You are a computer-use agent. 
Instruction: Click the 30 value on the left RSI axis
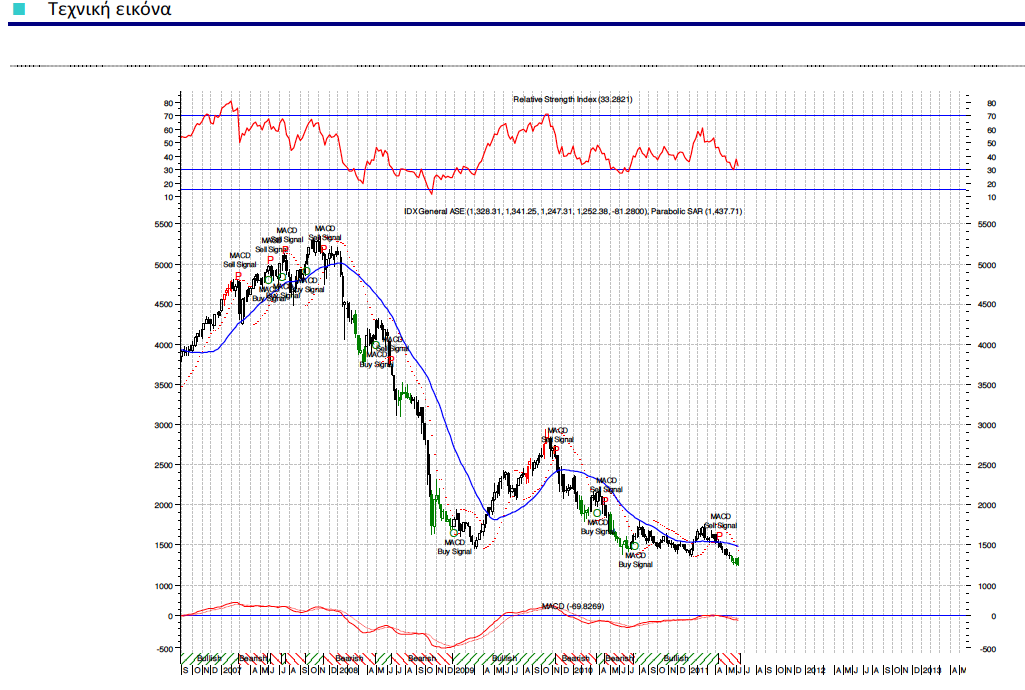tap(169, 170)
